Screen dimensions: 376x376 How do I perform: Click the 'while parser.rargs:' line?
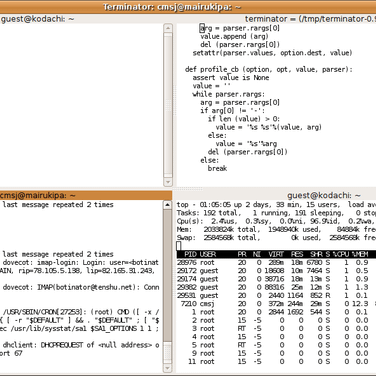pos(229,94)
